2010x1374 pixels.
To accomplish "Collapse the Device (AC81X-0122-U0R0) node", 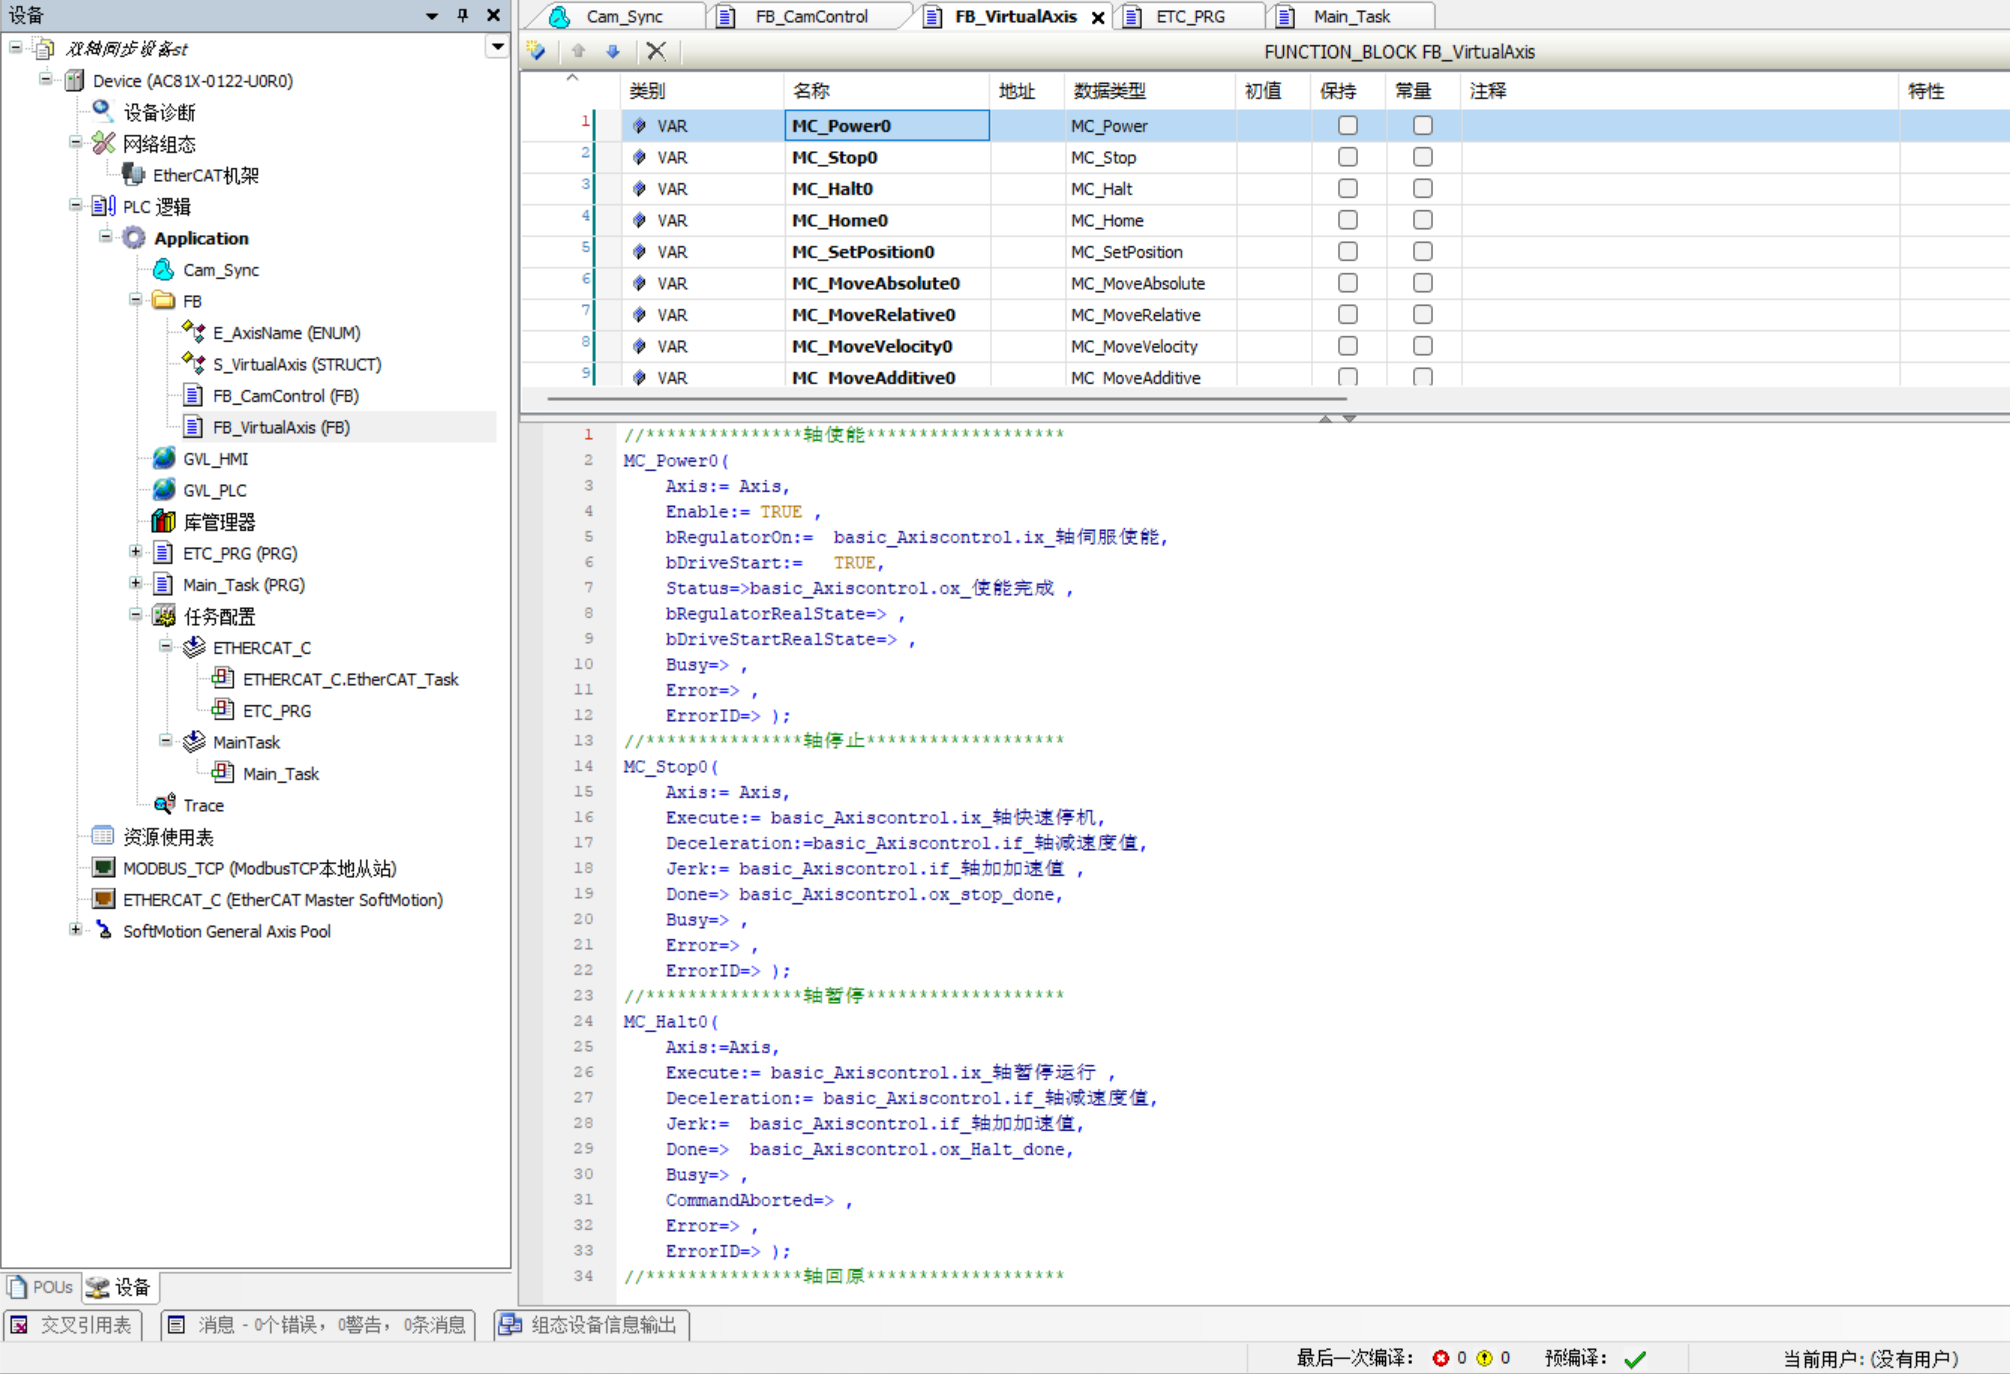I will point(45,78).
